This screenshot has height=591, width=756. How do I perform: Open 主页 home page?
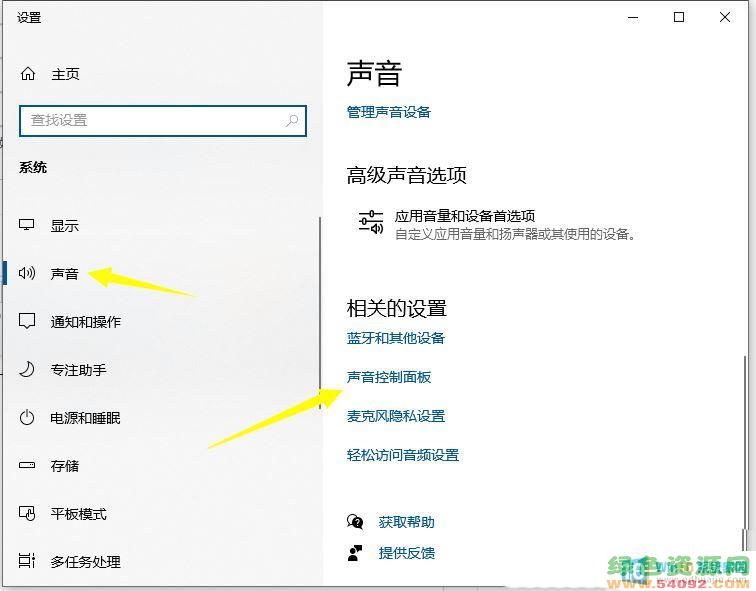click(x=65, y=74)
